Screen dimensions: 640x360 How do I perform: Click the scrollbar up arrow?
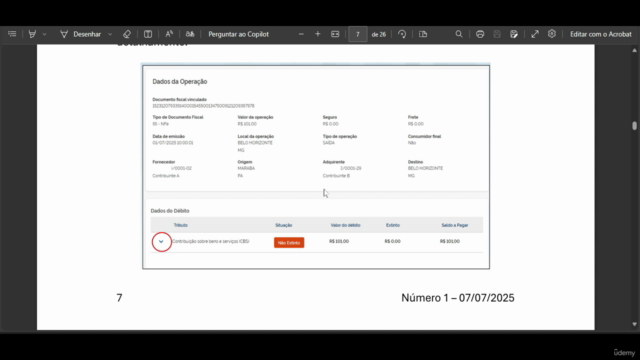634,50
